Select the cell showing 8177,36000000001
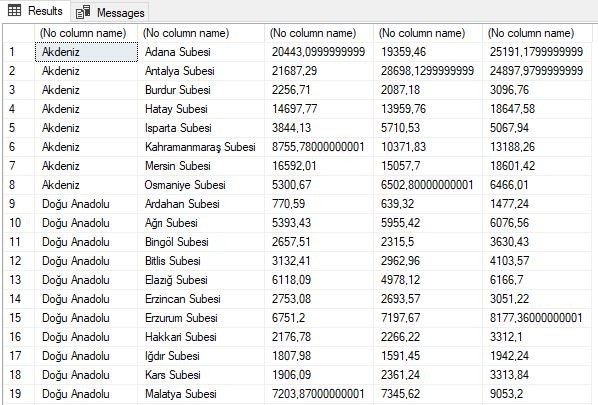 537,318
